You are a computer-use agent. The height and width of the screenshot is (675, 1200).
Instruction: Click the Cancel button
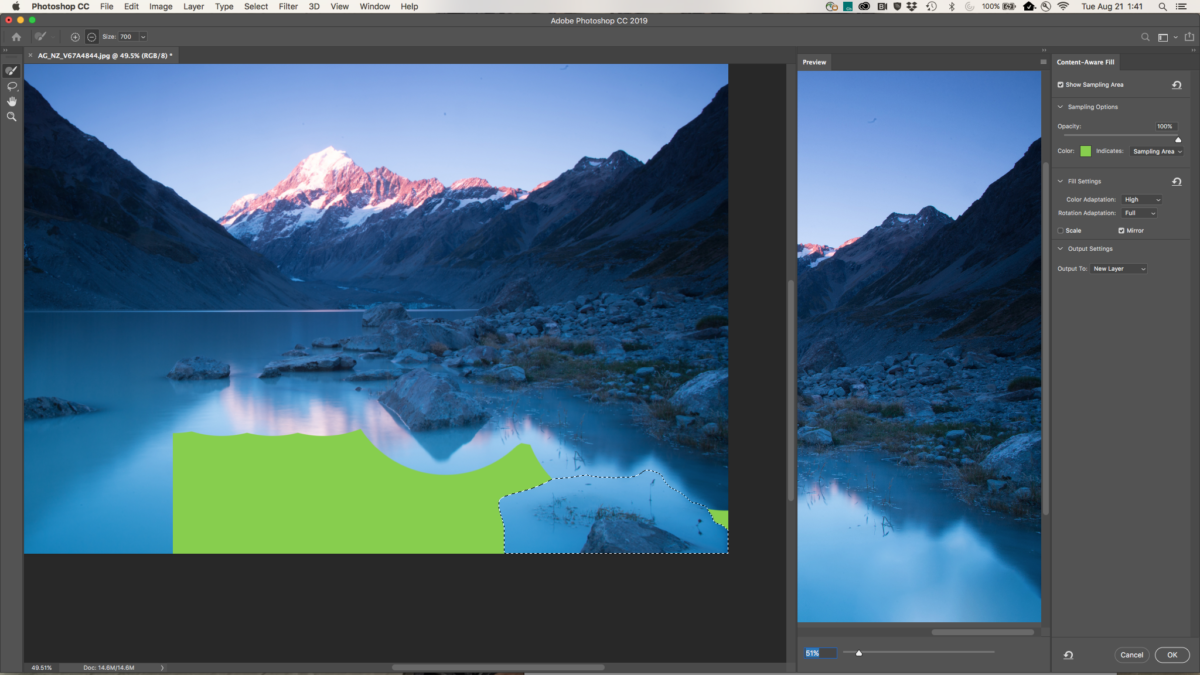click(1131, 655)
